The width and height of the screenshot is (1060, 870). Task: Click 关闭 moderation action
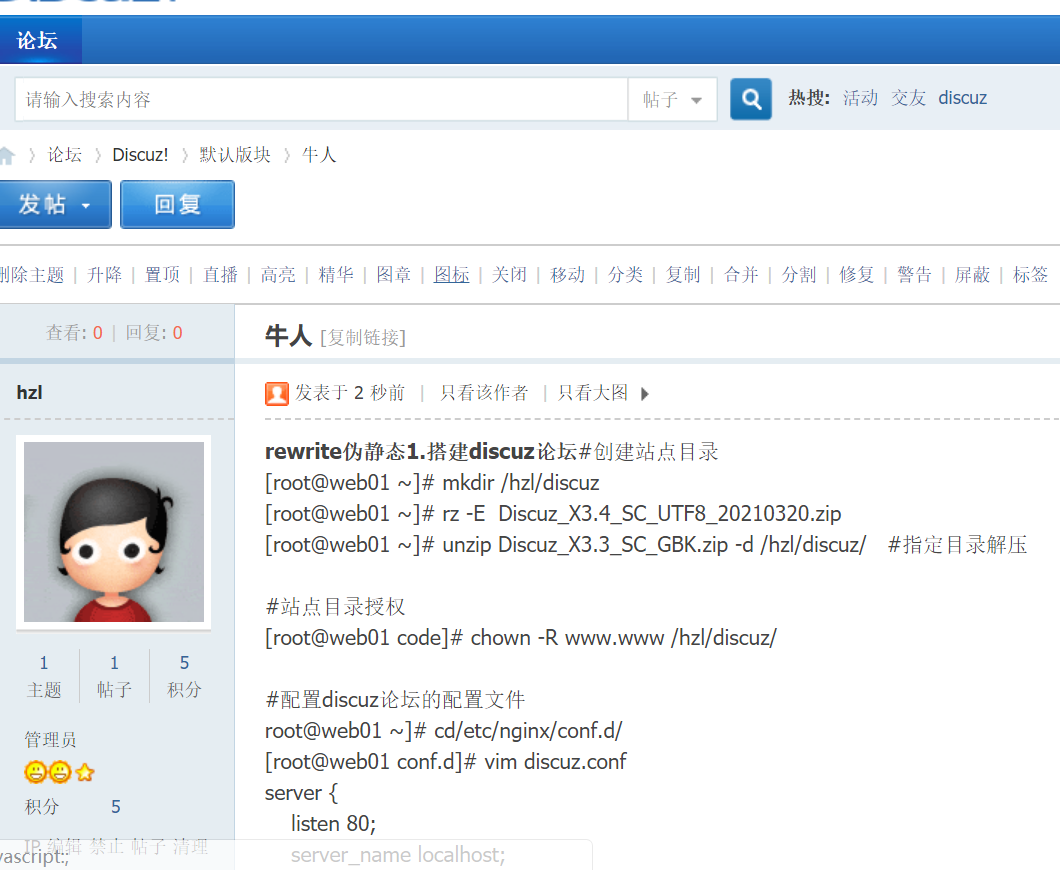pos(509,274)
